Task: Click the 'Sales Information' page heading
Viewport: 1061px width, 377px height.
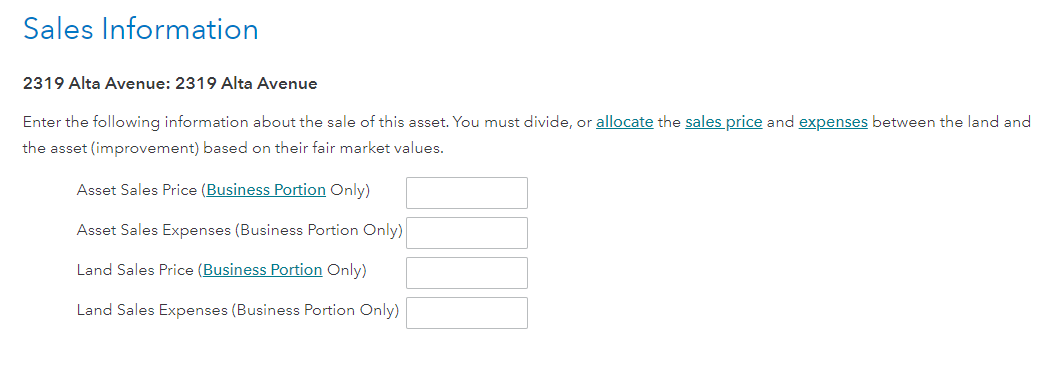Action: click(141, 30)
